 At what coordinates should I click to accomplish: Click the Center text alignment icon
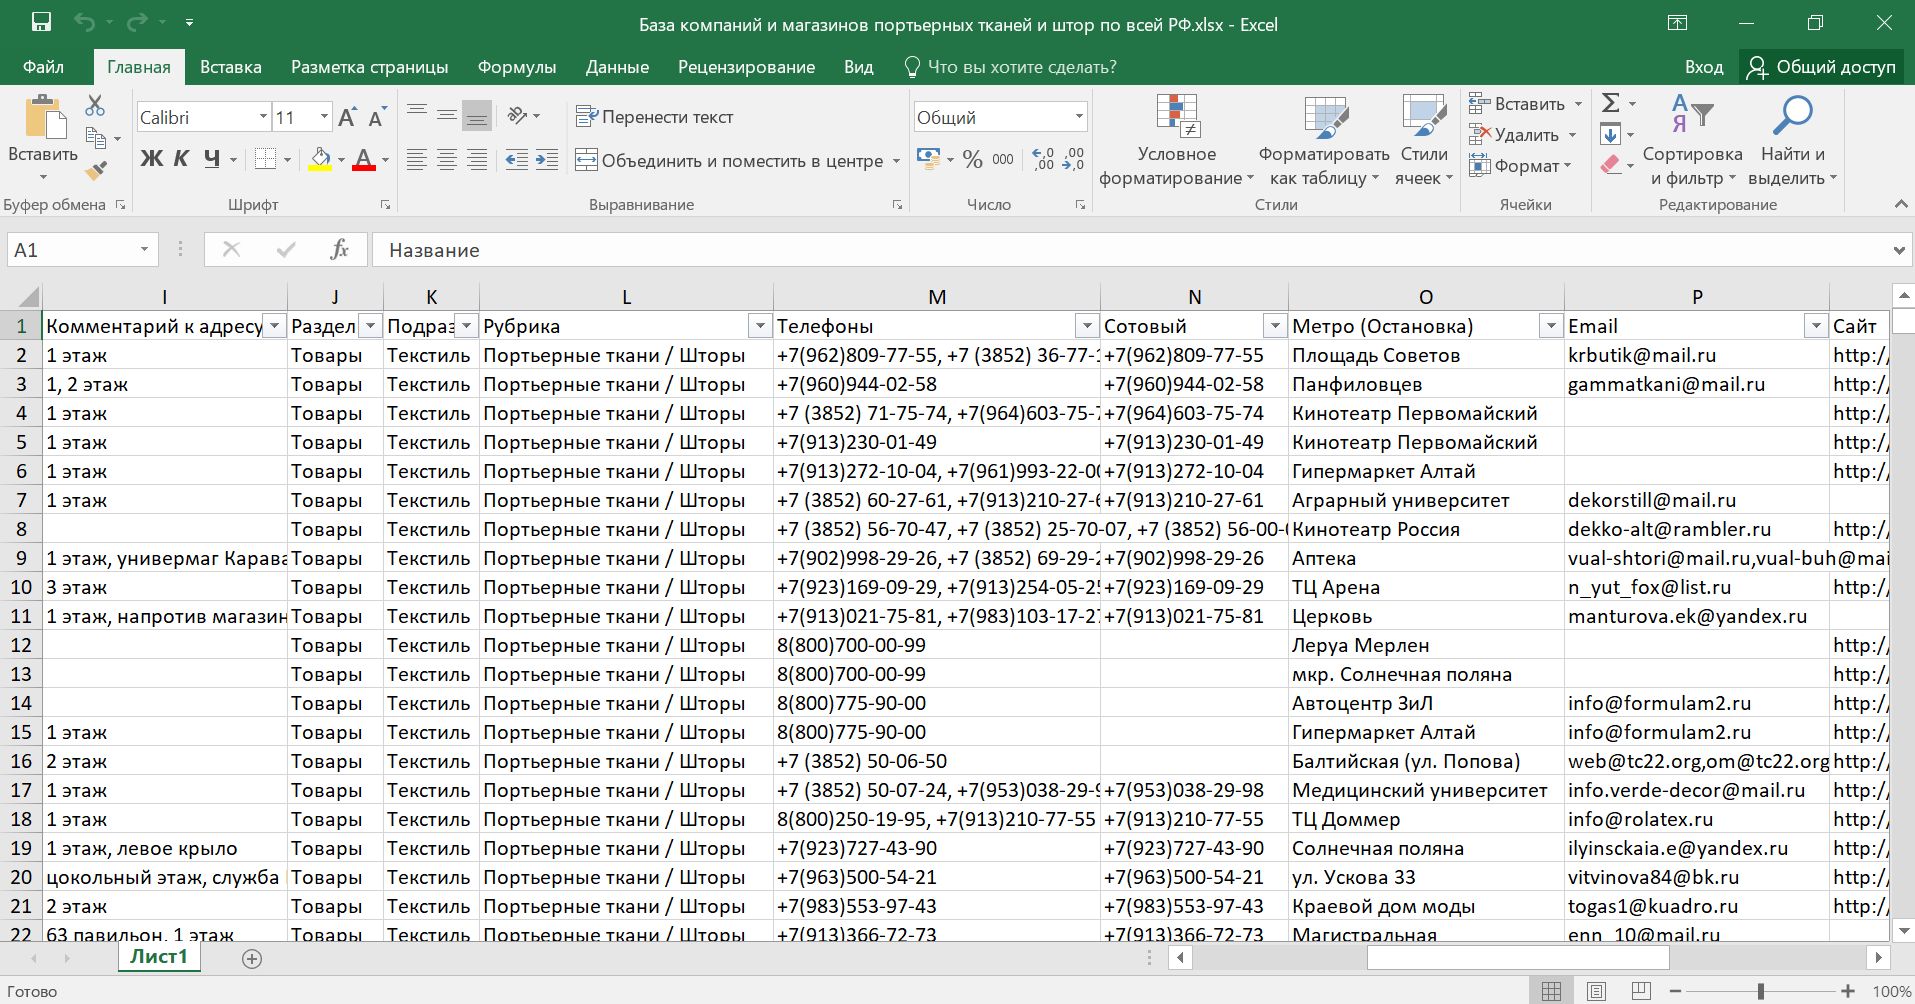(x=447, y=160)
